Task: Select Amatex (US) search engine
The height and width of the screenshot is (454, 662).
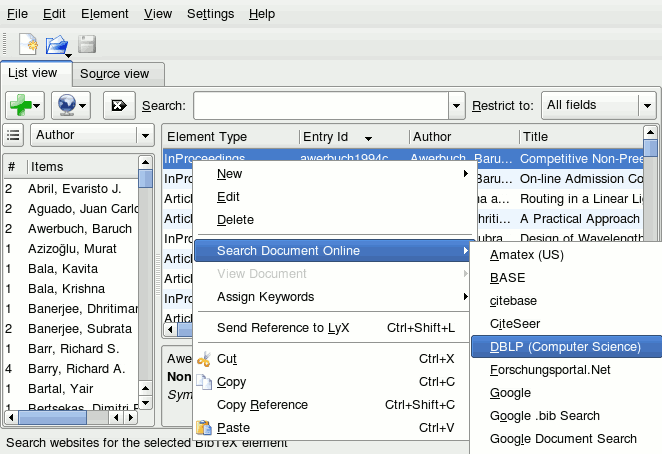Action: [x=567, y=255]
